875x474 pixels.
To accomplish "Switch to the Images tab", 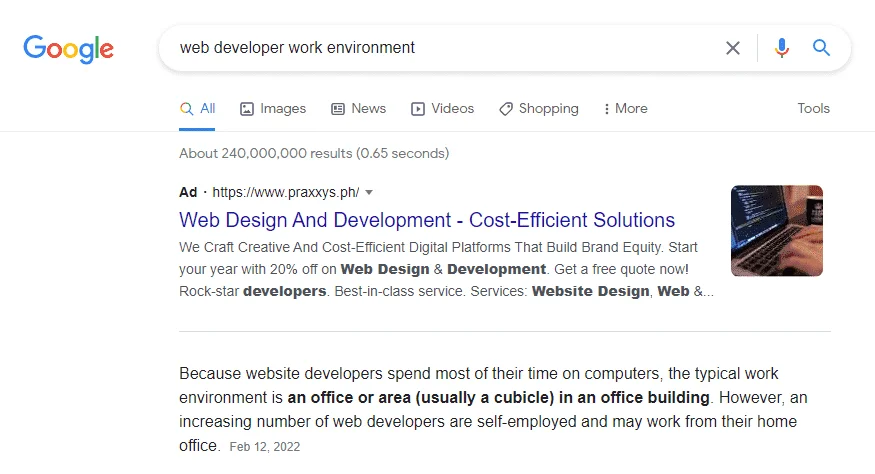I will coord(273,108).
